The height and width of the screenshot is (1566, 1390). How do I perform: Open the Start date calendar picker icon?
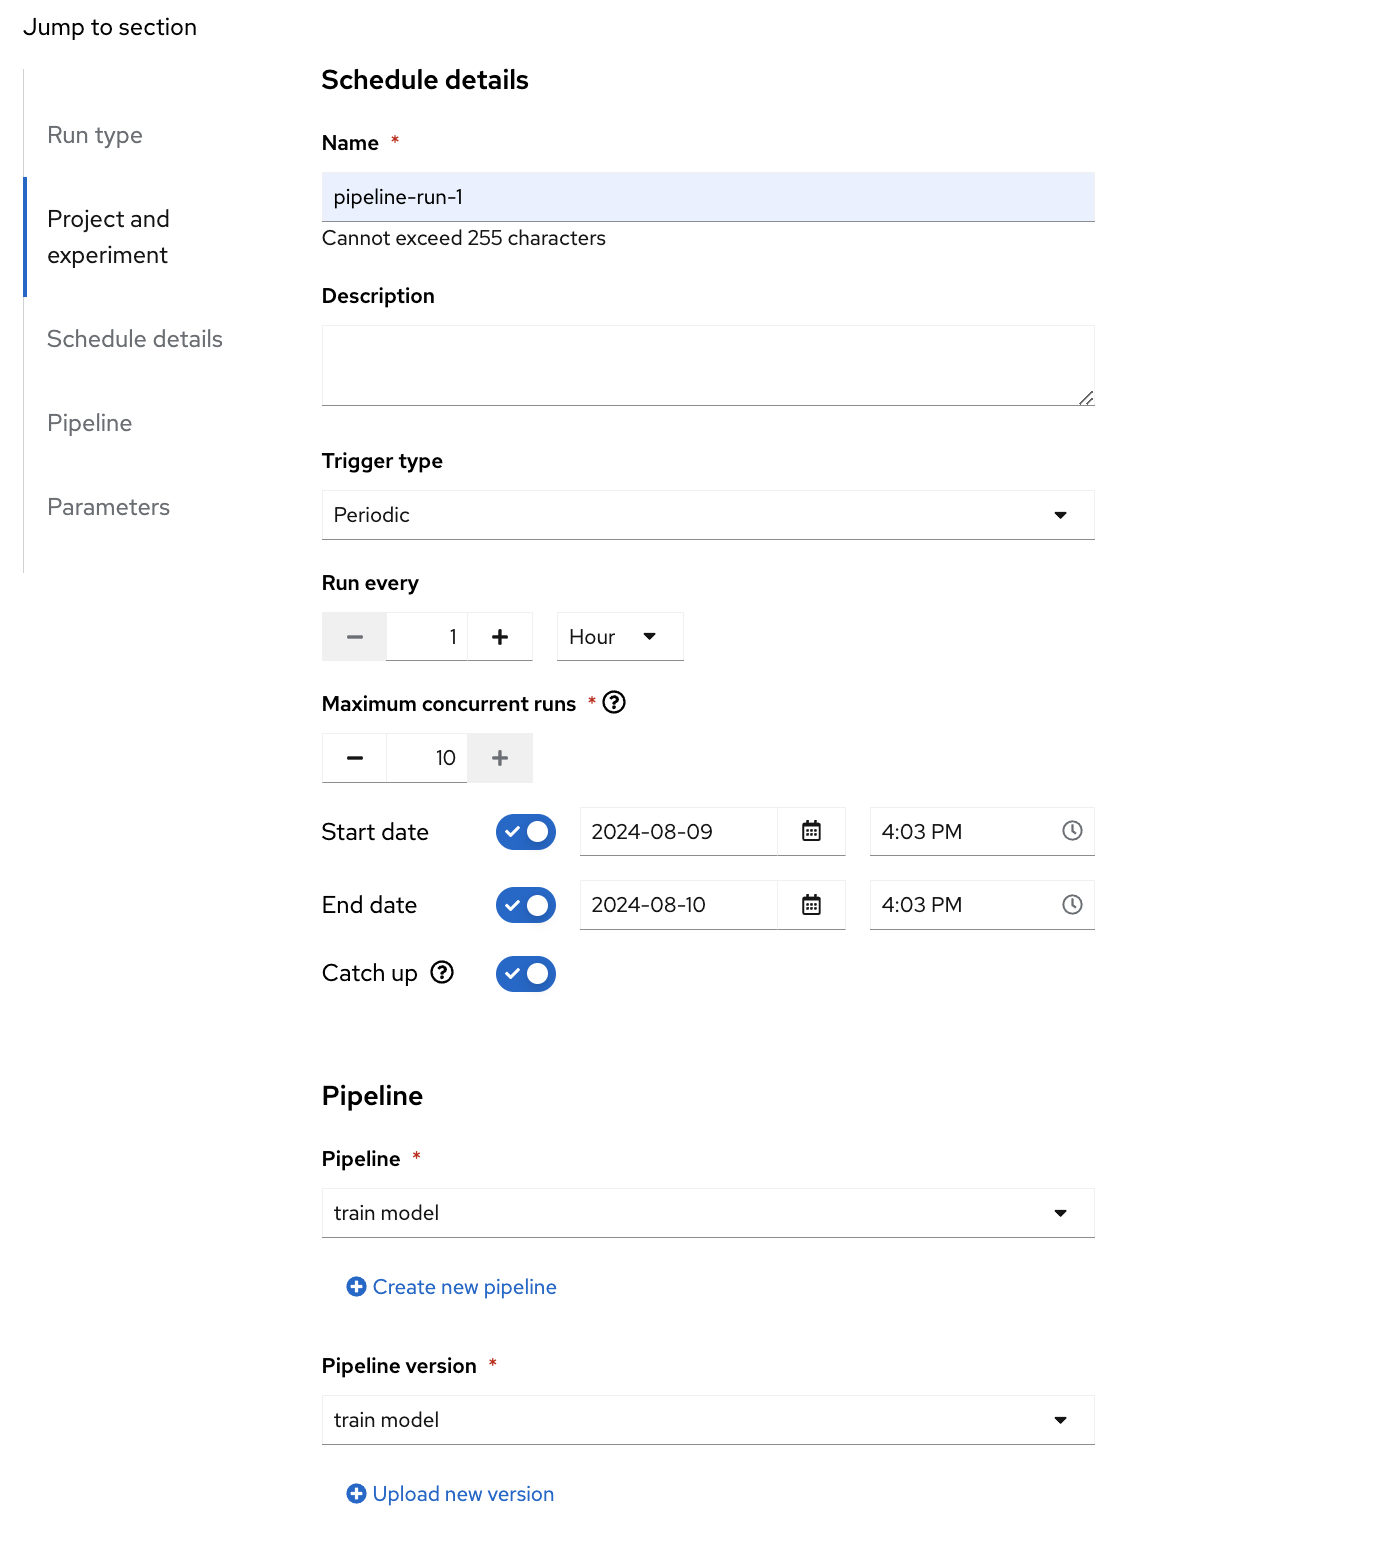click(x=811, y=831)
